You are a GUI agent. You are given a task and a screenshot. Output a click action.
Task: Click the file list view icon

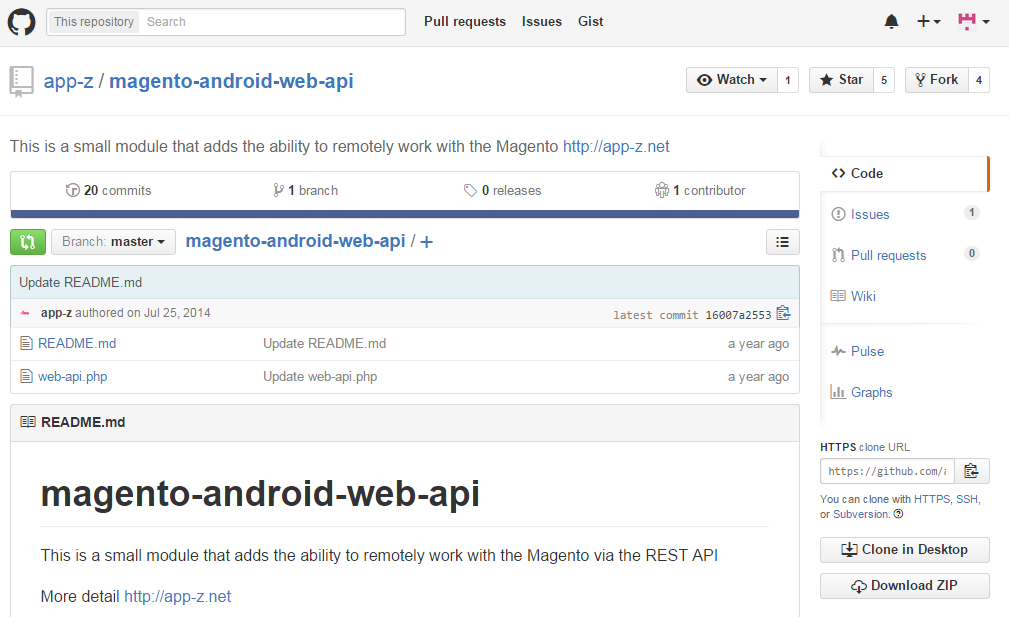[782, 242]
